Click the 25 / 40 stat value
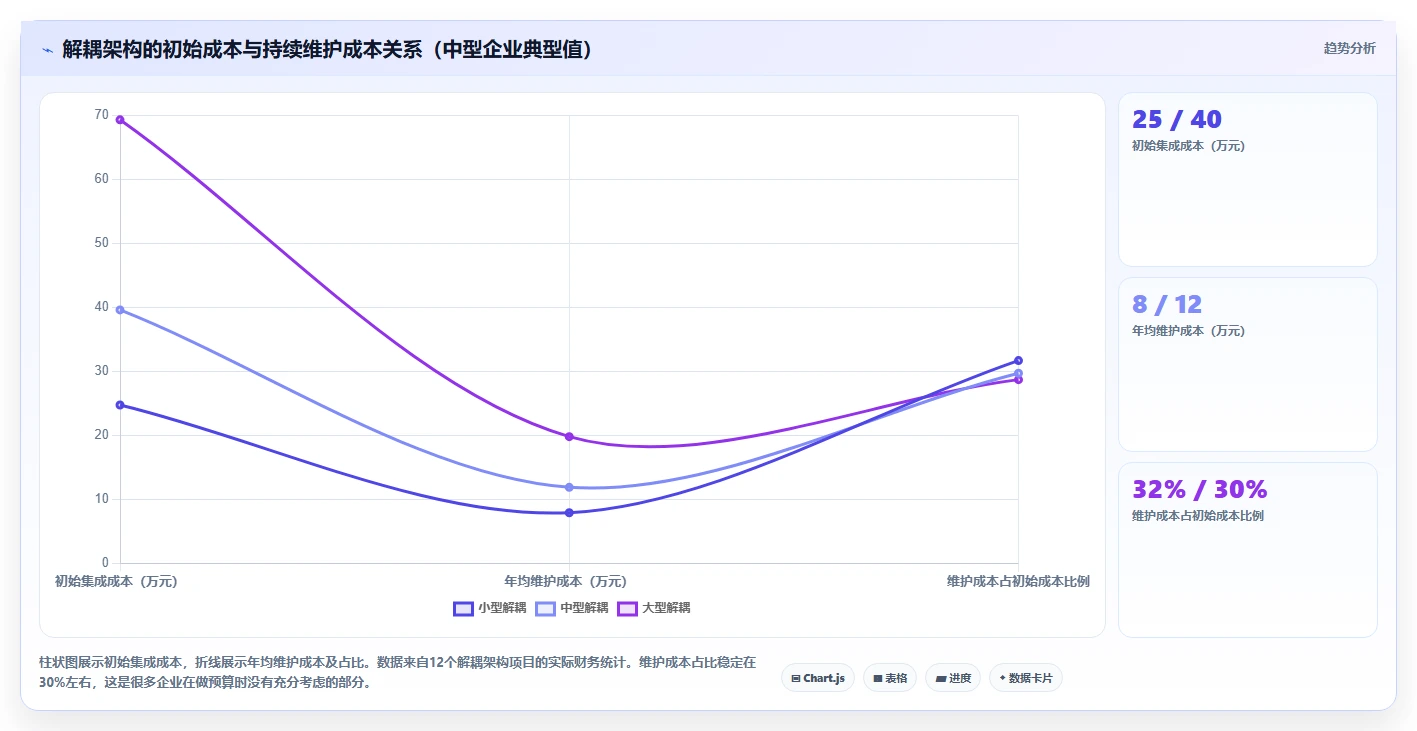The image size is (1417, 731). point(1176,120)
